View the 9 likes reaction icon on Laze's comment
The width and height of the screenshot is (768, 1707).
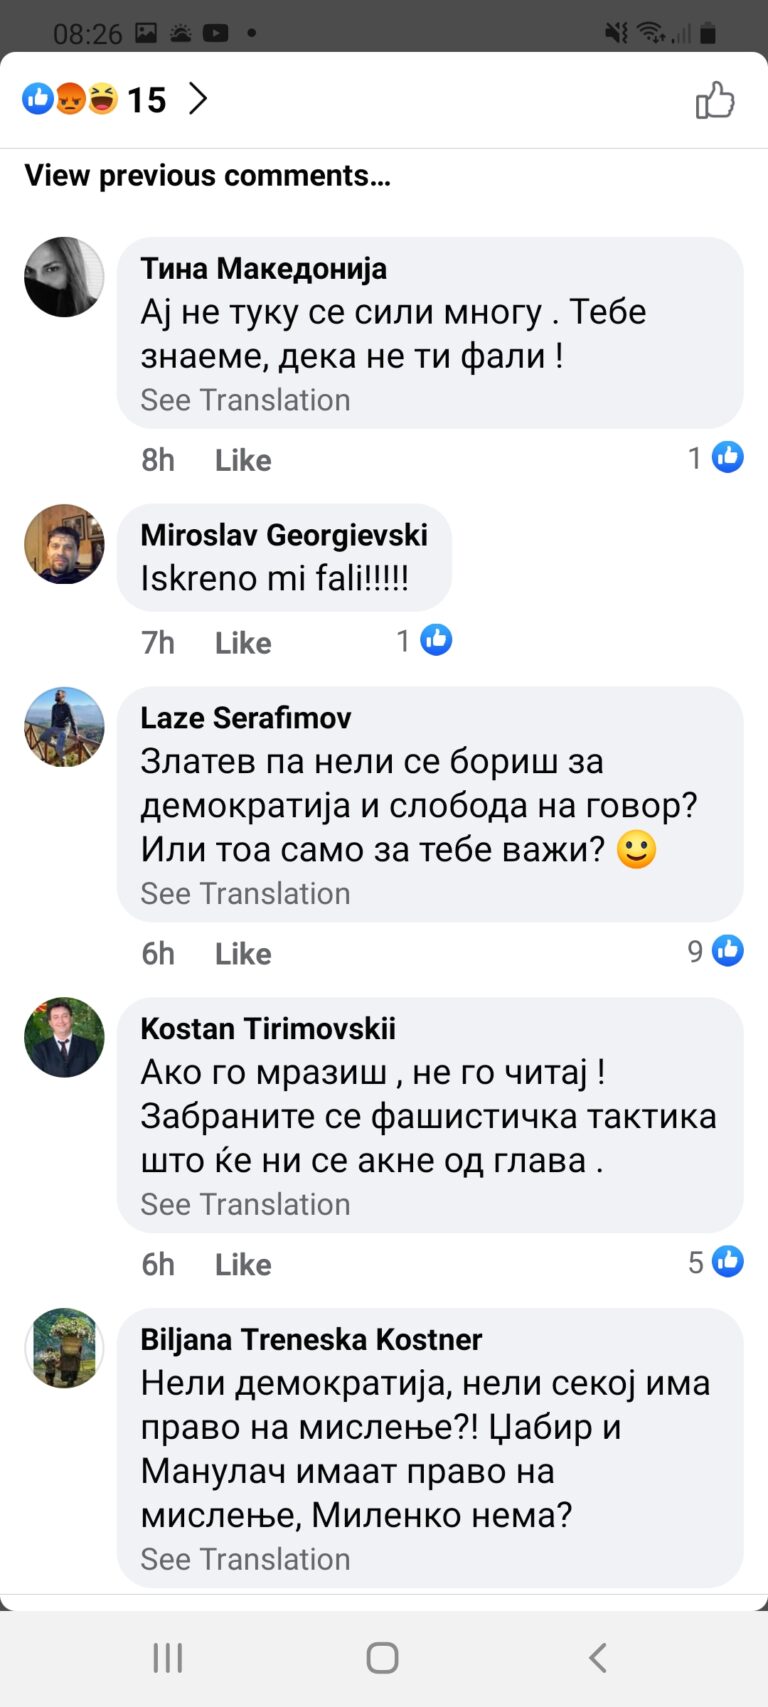point(727,951)
